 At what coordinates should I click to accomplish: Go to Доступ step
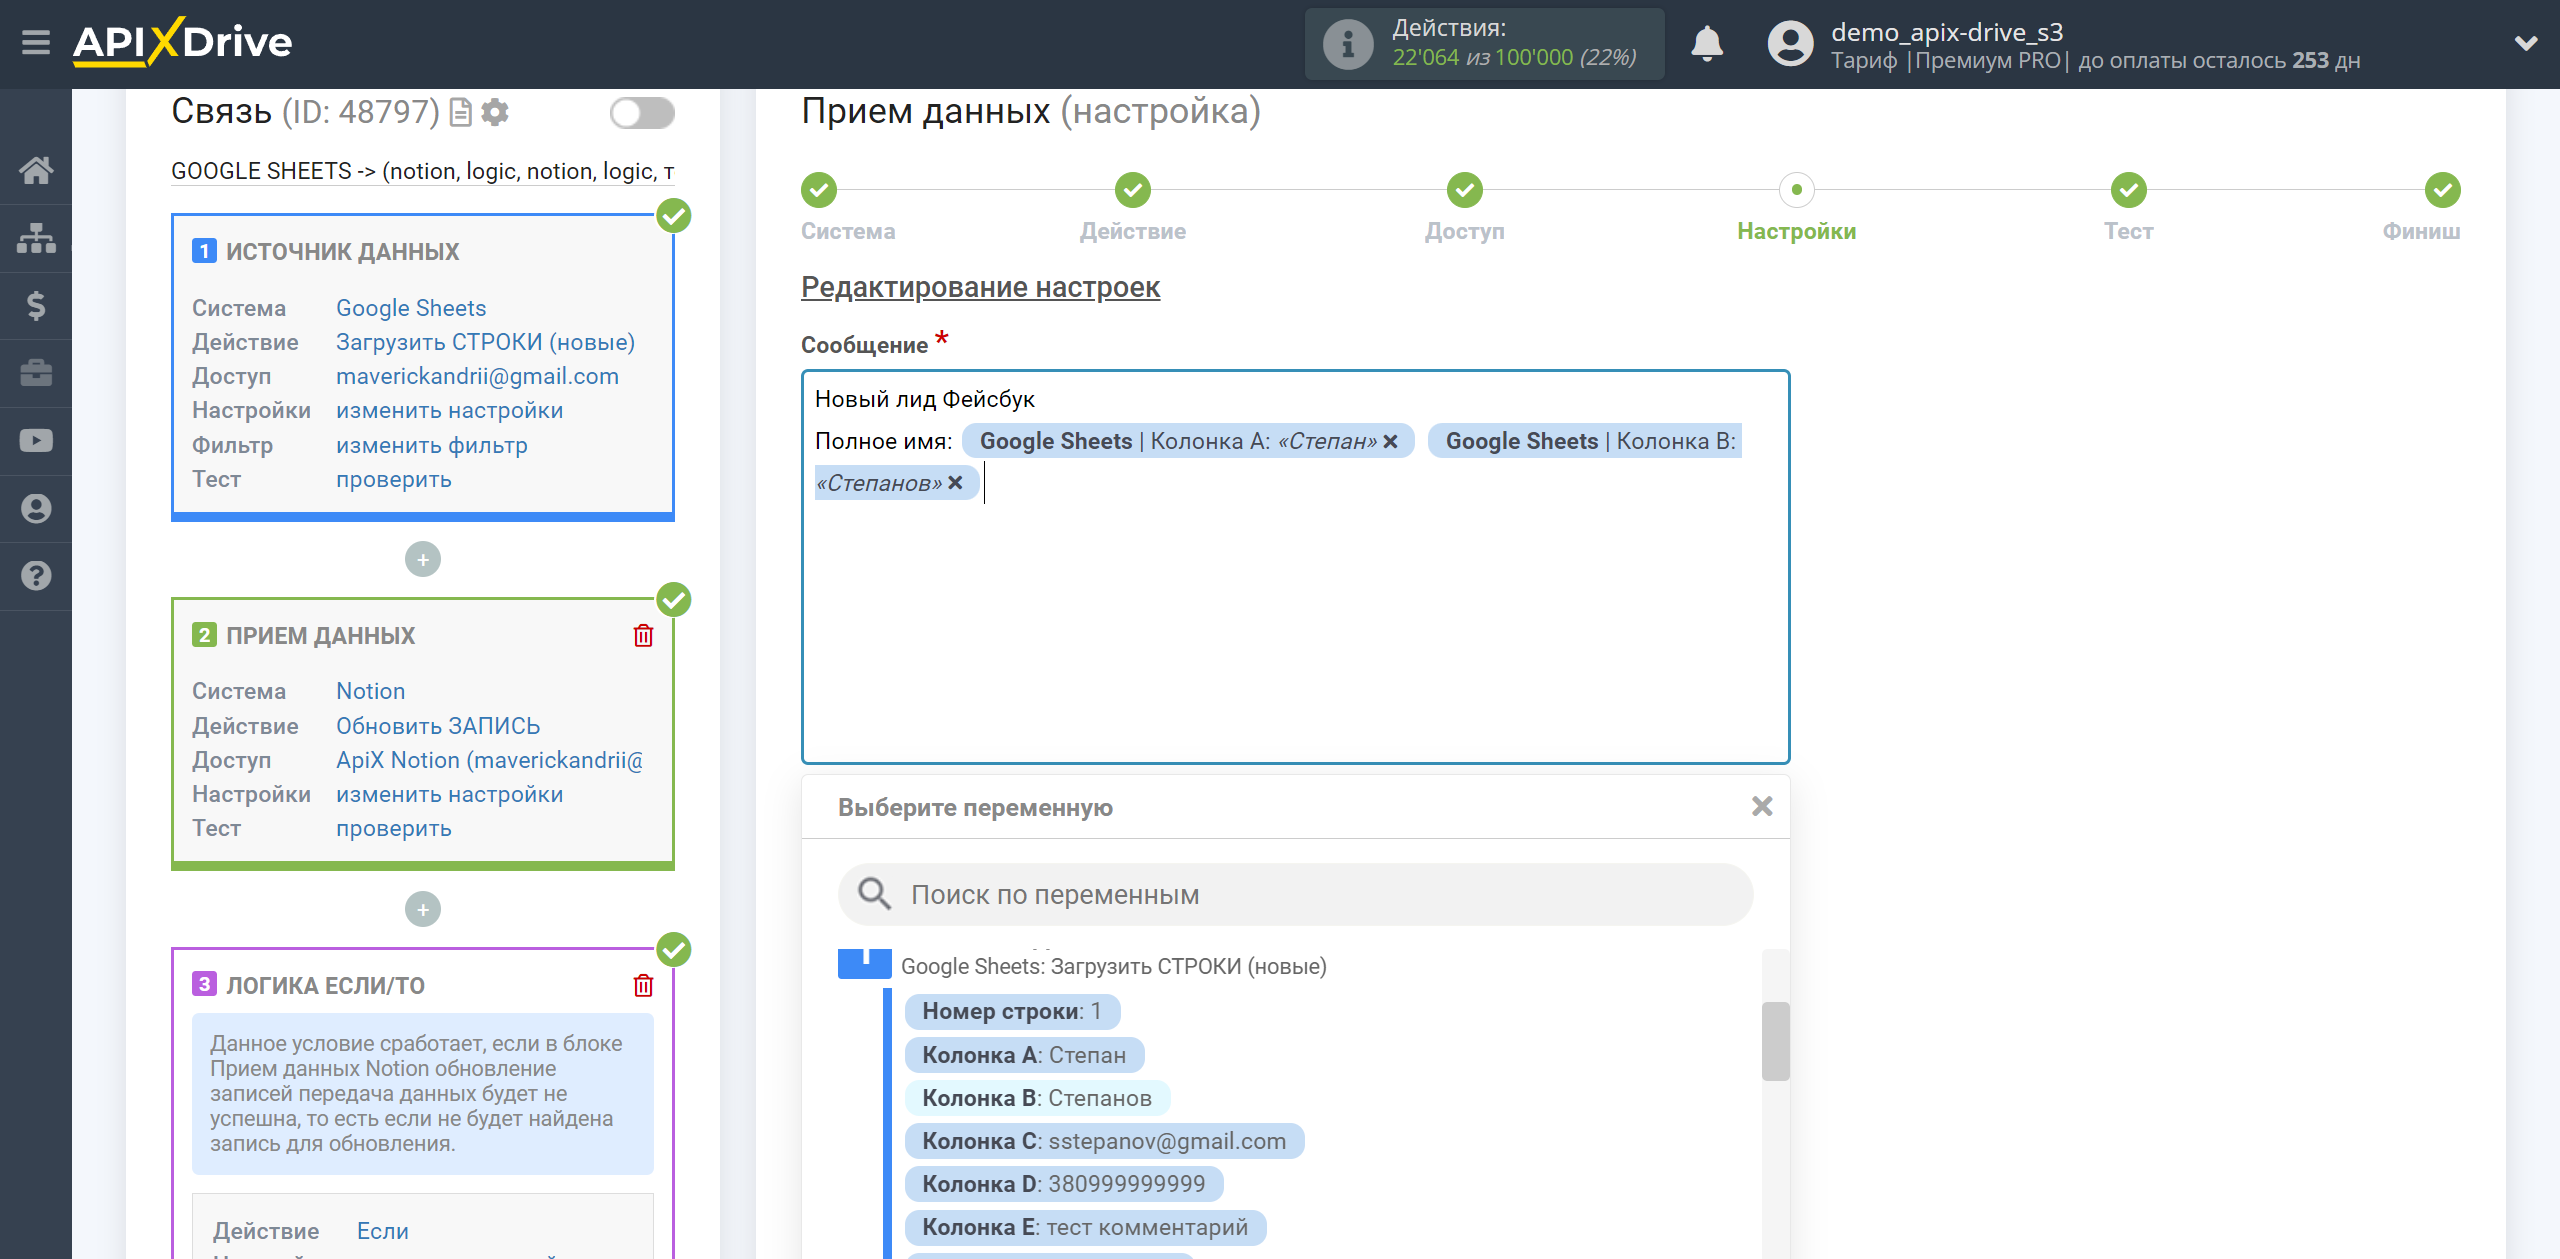coord(1465,190)
